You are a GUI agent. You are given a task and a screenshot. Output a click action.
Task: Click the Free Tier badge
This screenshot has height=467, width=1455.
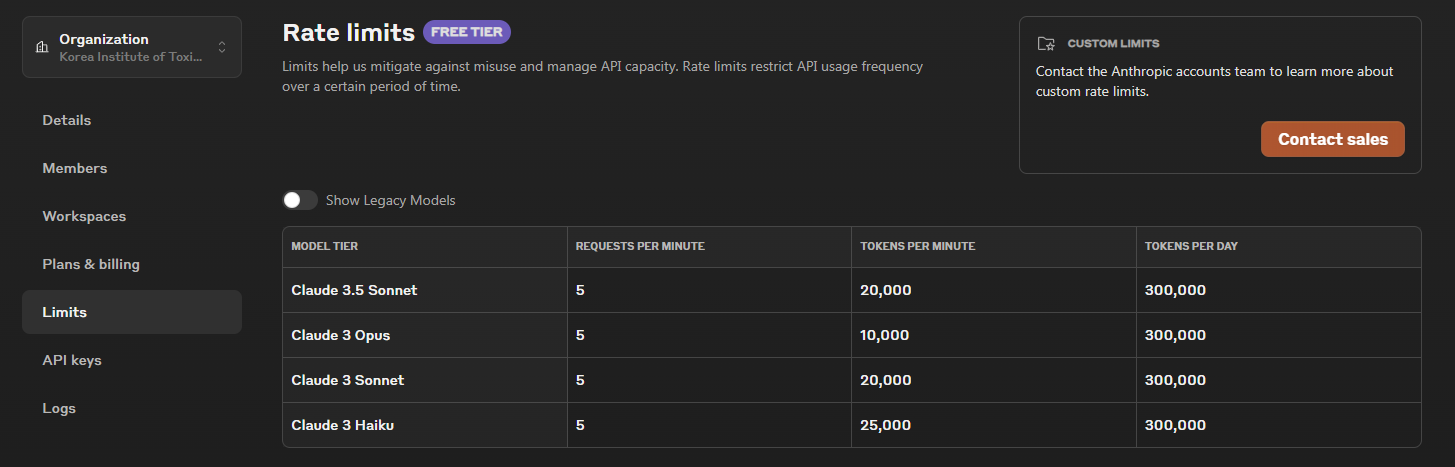[x=466, y=32]
